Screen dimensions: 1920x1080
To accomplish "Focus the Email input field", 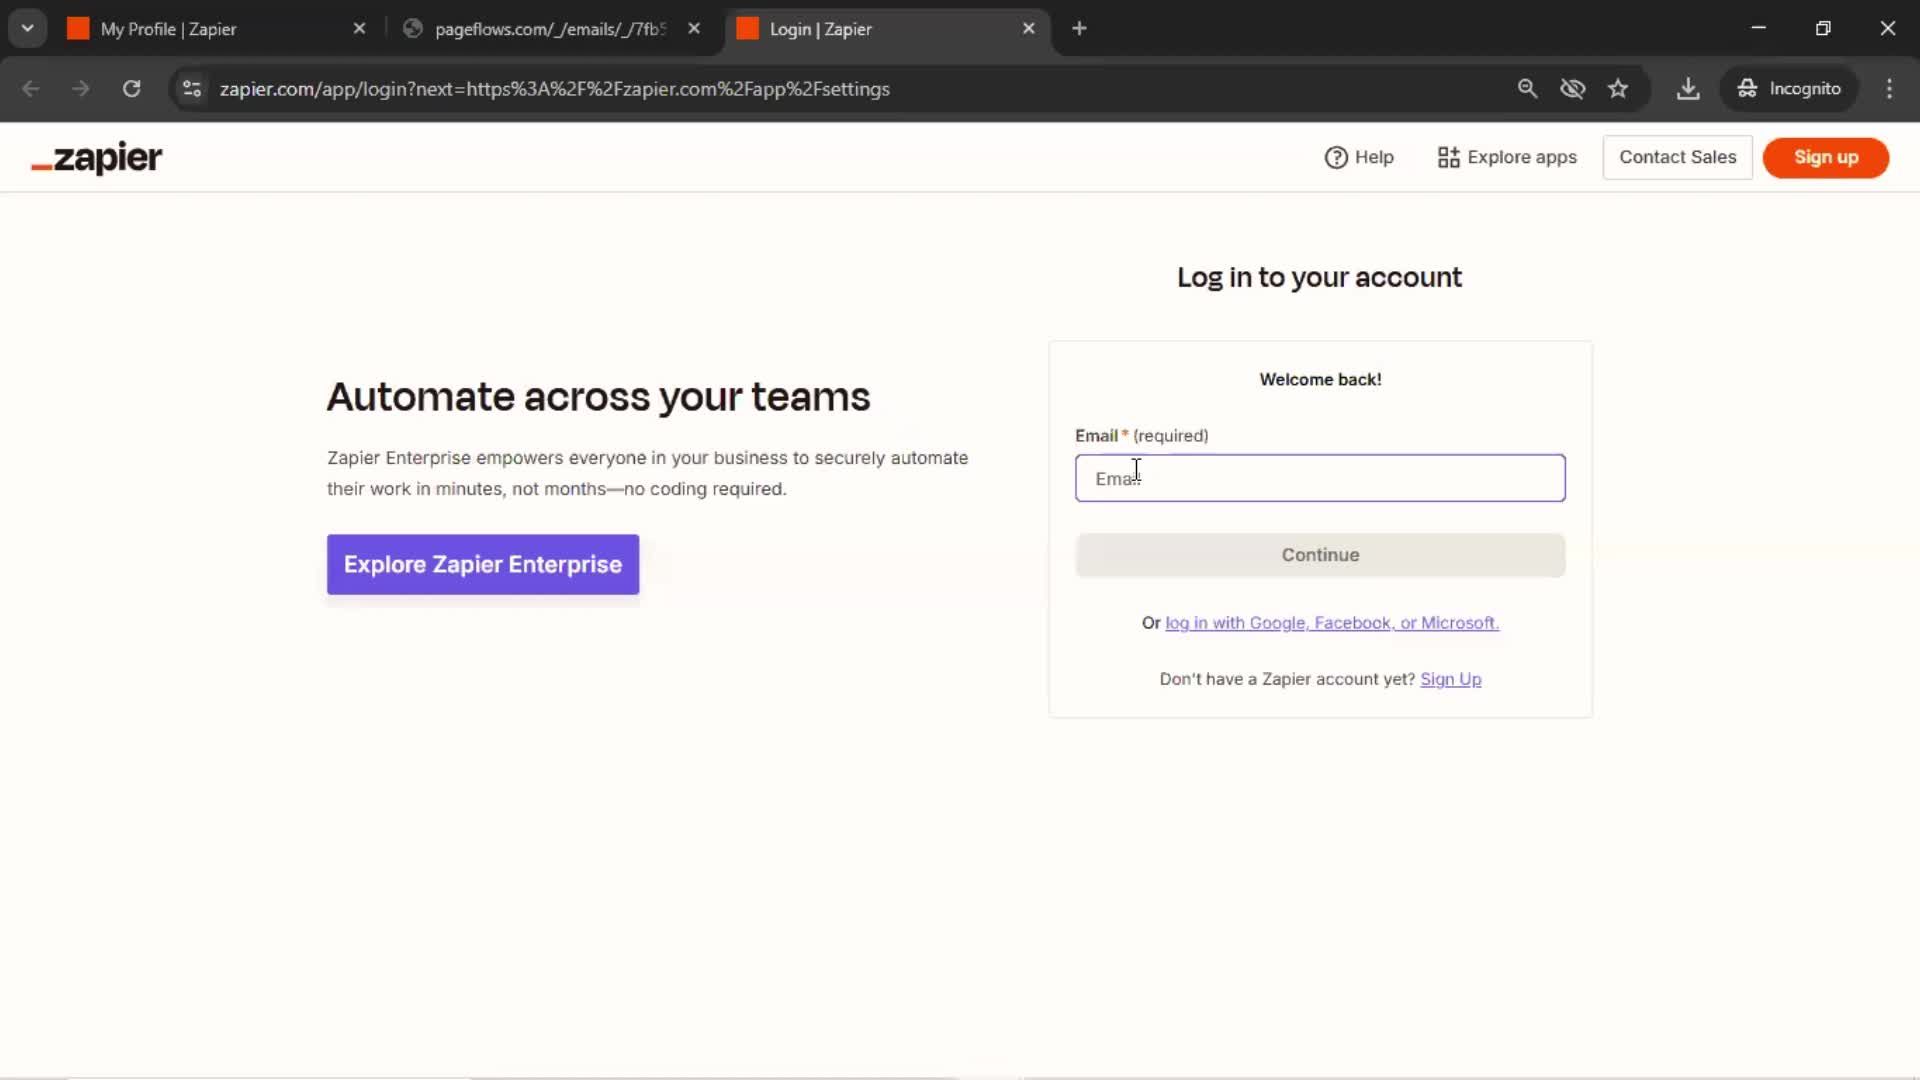I will click(1320, 478).
